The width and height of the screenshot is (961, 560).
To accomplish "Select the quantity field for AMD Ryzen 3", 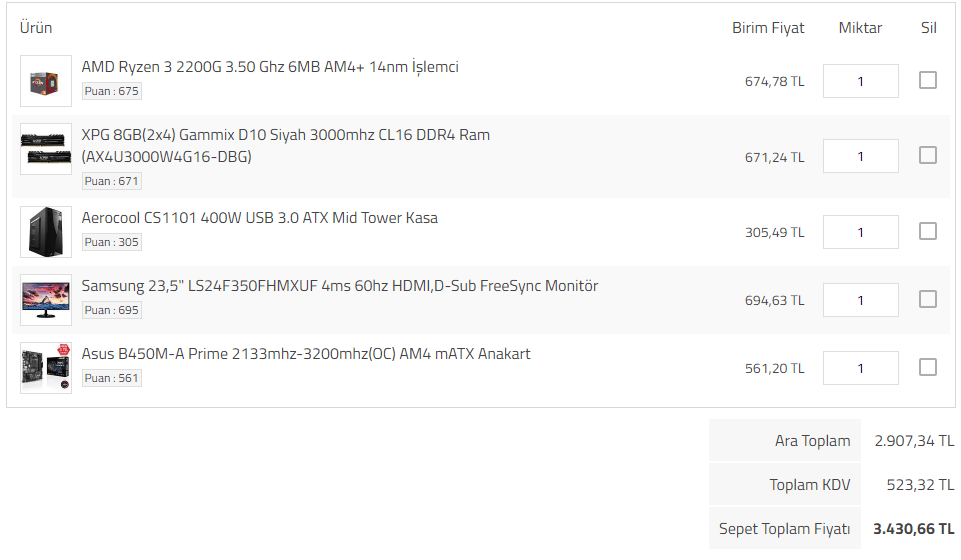I will pyautogui.click(x=860, y=81).
